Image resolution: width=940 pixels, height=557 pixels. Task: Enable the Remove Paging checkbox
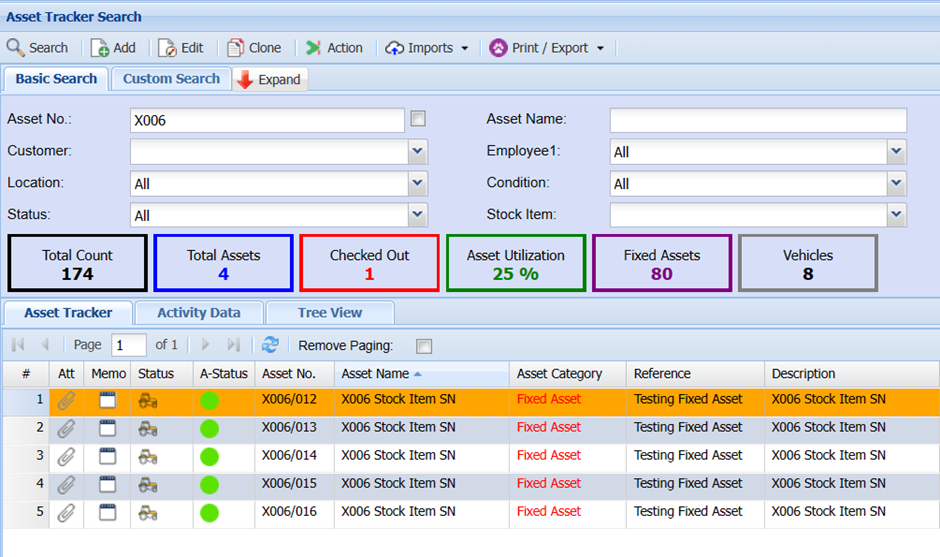(x=424, y=346)
